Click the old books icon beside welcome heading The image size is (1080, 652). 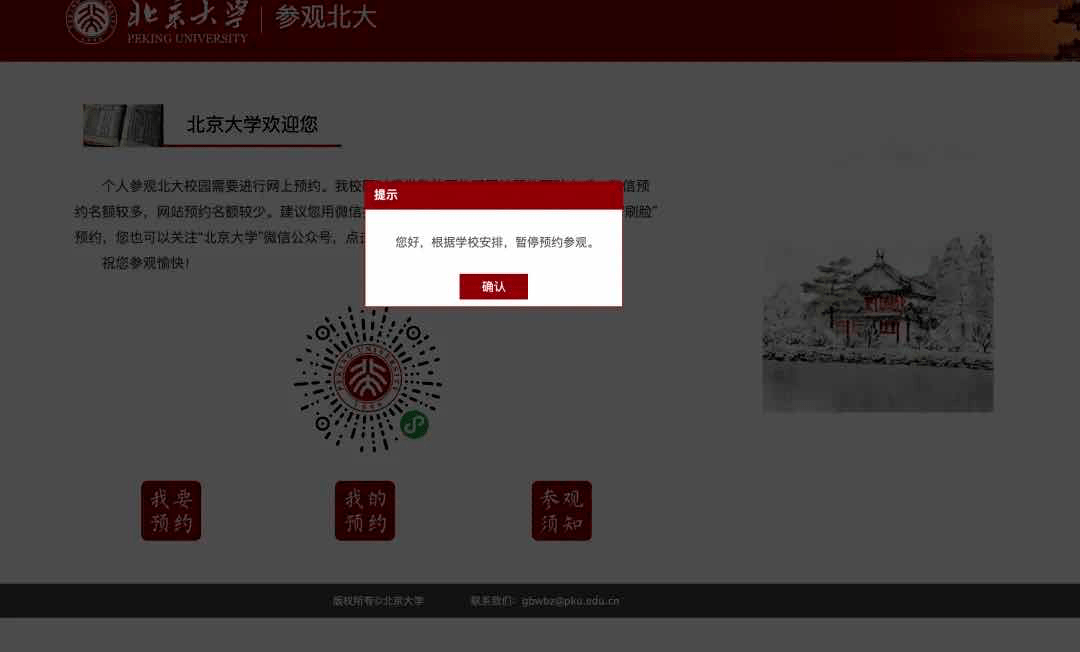pos(123,125)
